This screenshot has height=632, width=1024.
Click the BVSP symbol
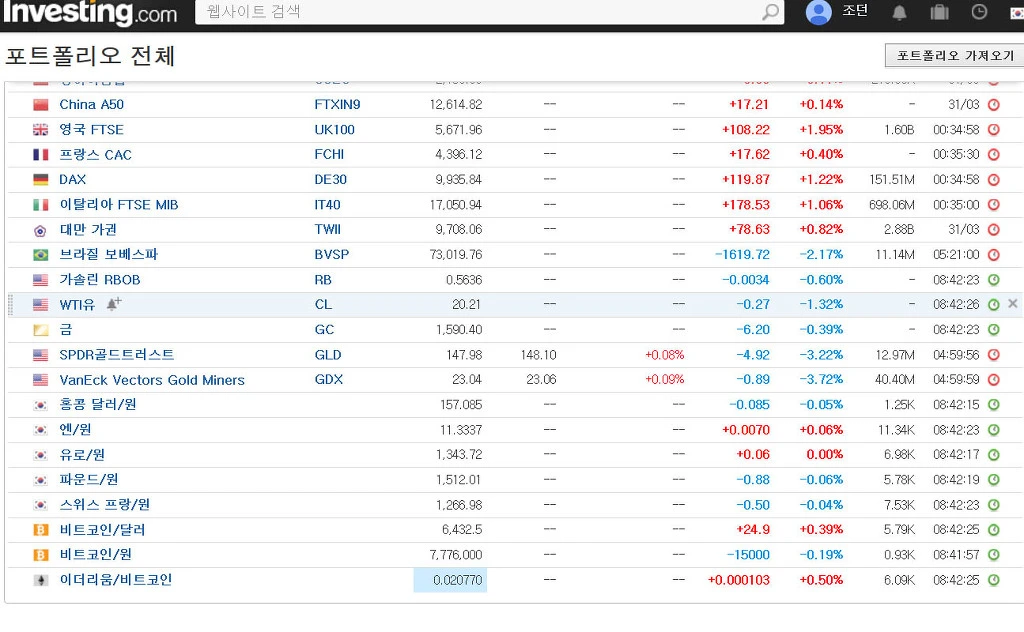[332, 255]
